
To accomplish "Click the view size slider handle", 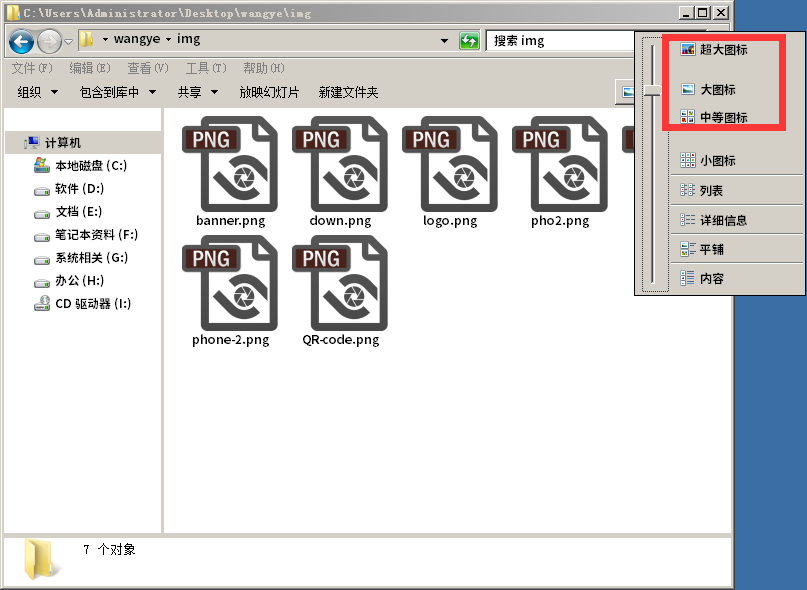I will (x=652, y=90).
